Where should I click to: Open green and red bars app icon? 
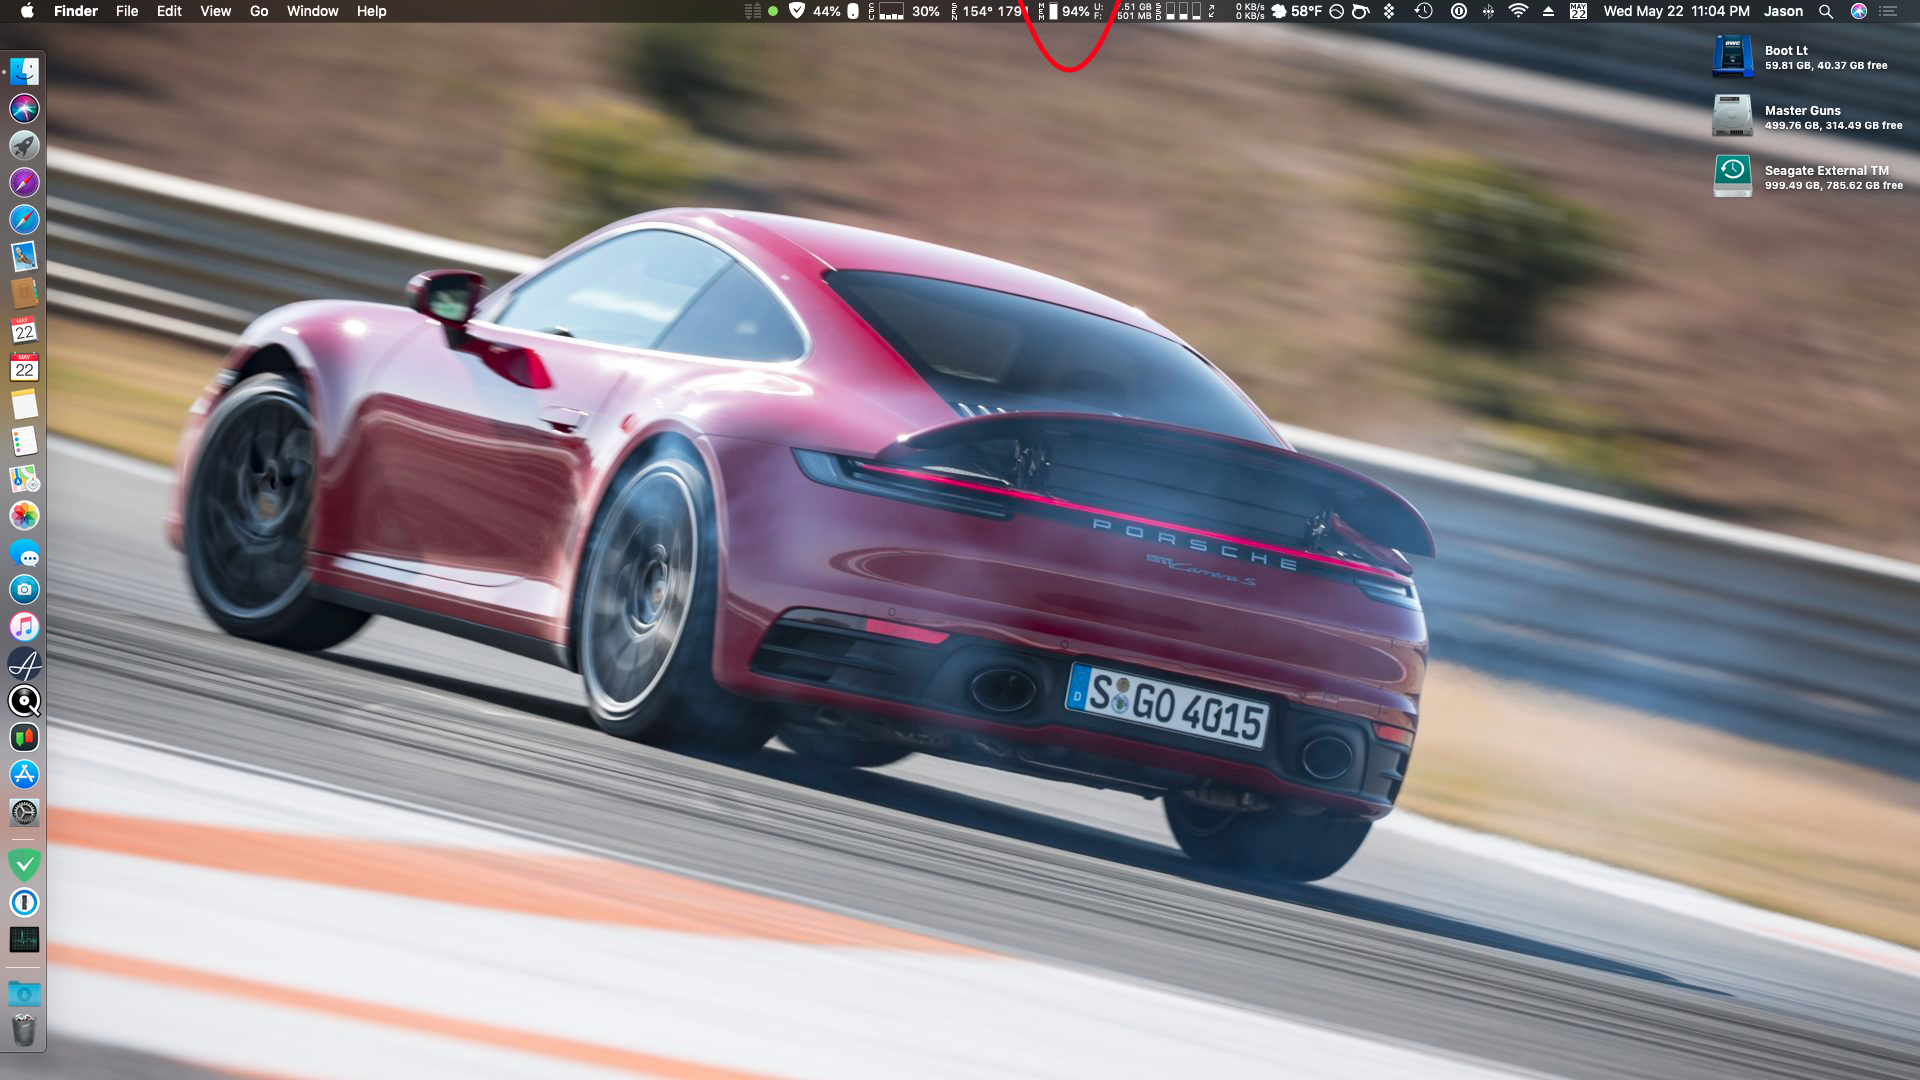click(24, 737)
